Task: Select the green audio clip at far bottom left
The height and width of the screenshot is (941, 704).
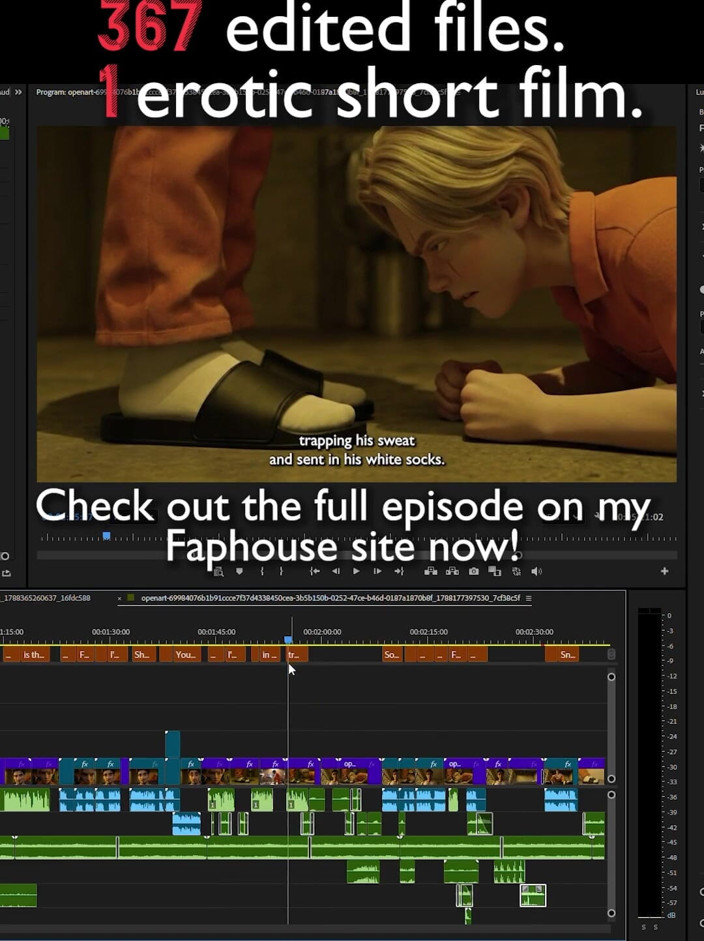Action: [x=18, y=895]
